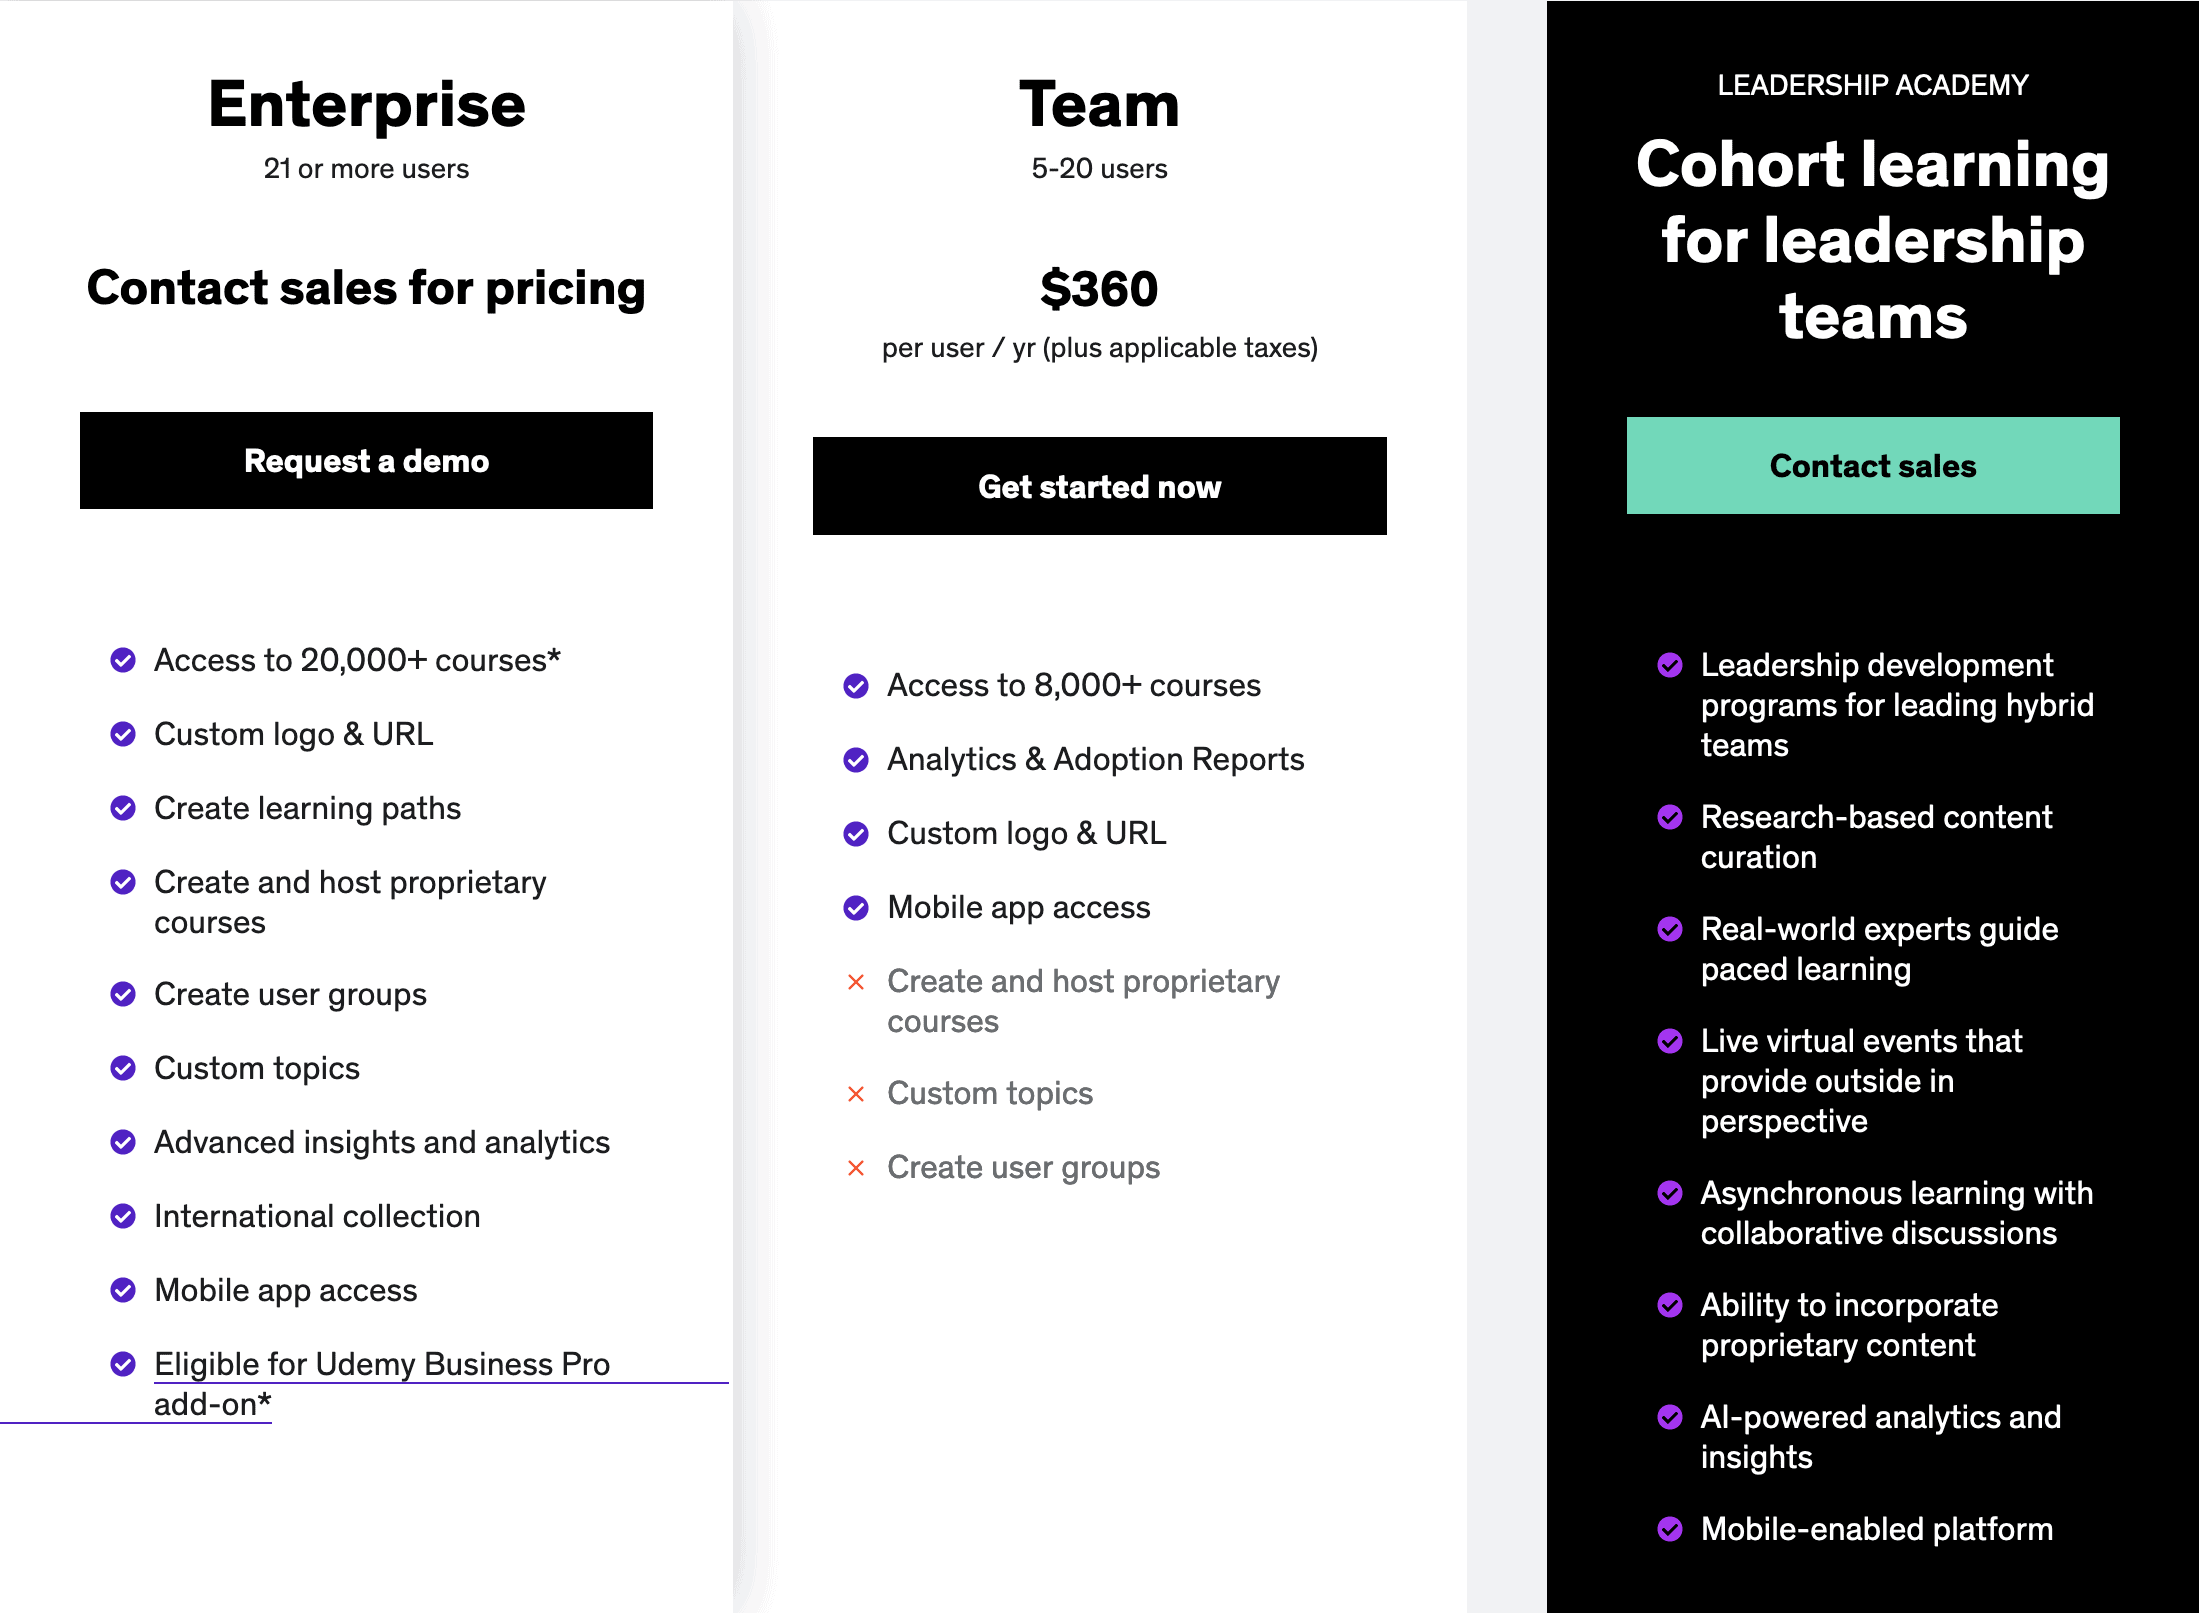Viewport: 2199px width, 1613px height.
Task: Click checkmark icon next to Research-based content curation
Action: 1670,818
